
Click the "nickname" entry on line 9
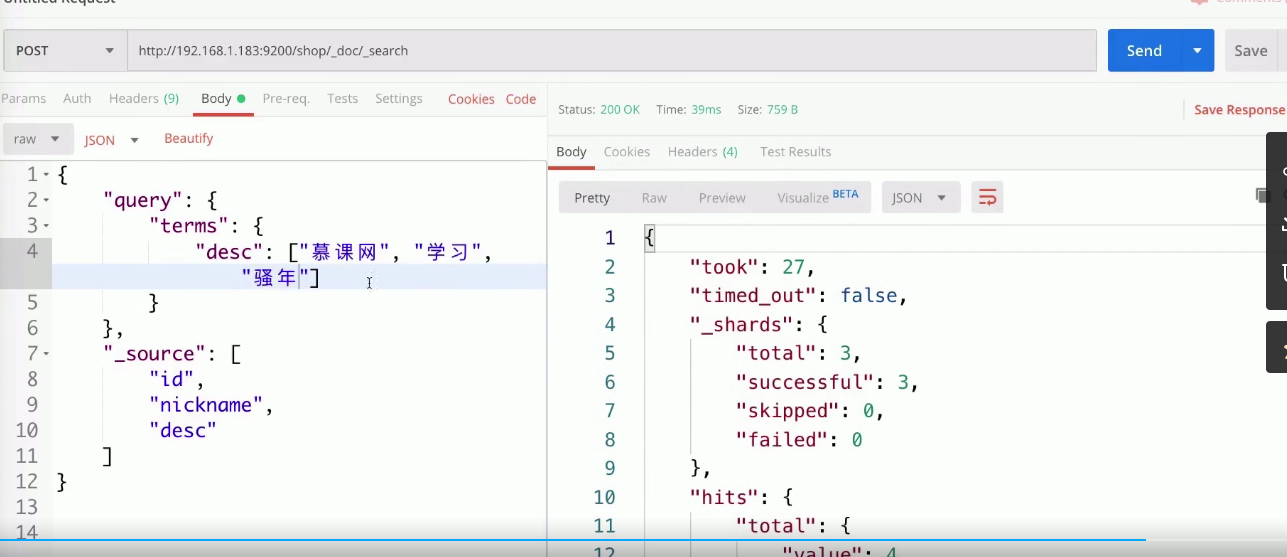pos(207,405)
